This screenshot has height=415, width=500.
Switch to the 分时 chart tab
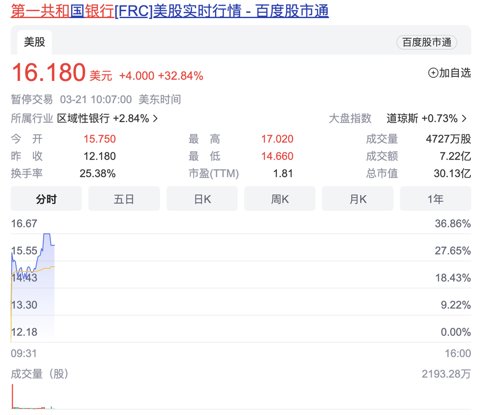point(46,199)
